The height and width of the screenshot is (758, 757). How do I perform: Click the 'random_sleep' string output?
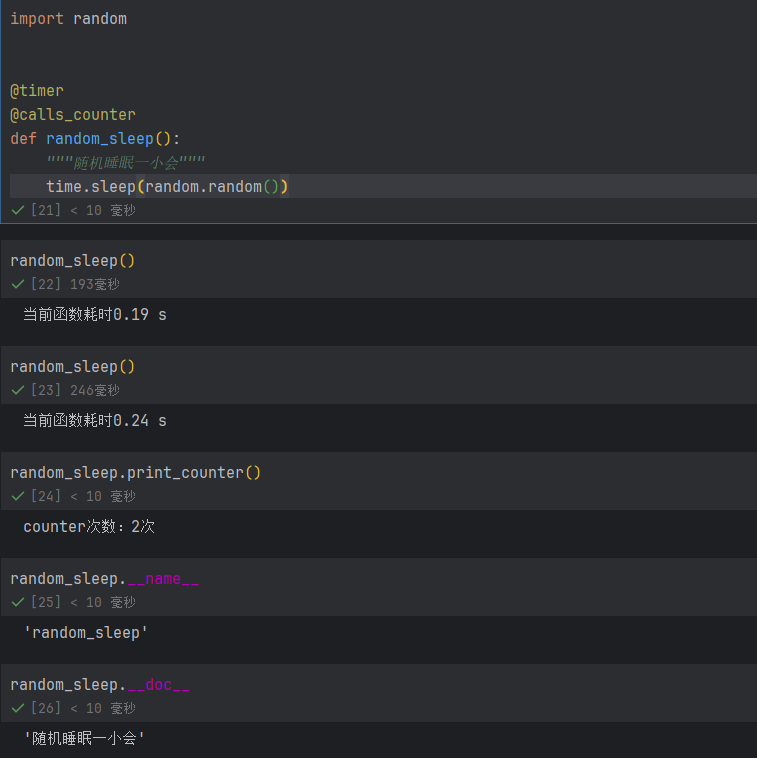tap(86, 633)
